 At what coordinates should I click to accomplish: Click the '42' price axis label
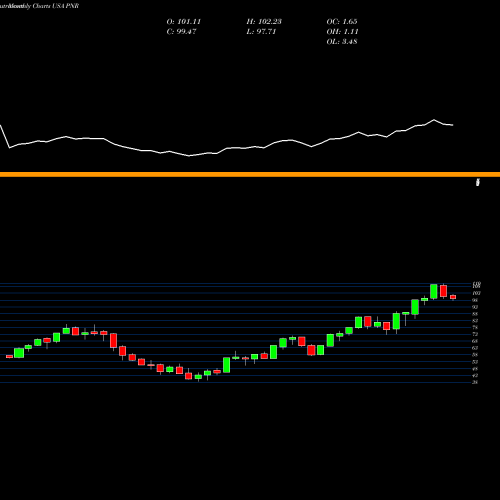pyautogui.click(x=475, y=375)
